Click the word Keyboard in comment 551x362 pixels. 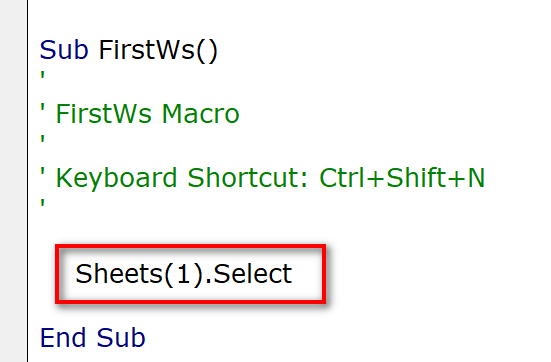click(x=116, y=178)
